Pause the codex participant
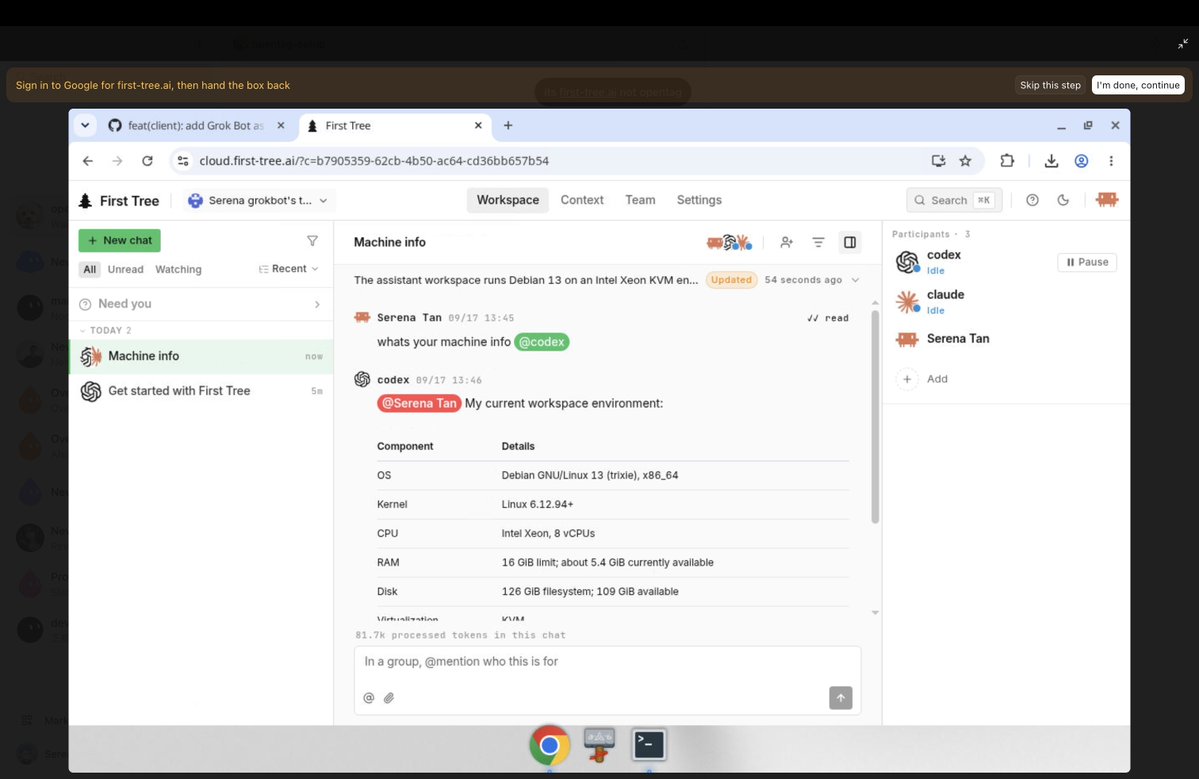1199x779 pixels. point(1087,262)
